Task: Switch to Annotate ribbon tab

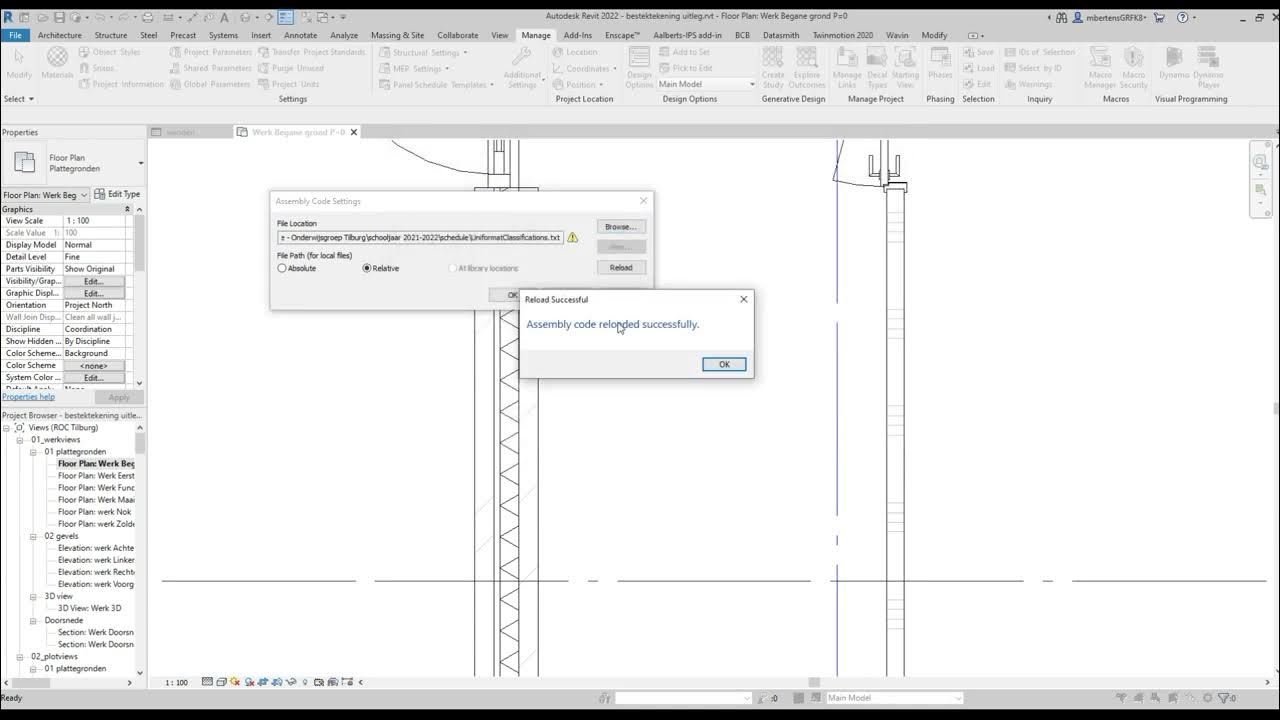Action: coord(300,35)
